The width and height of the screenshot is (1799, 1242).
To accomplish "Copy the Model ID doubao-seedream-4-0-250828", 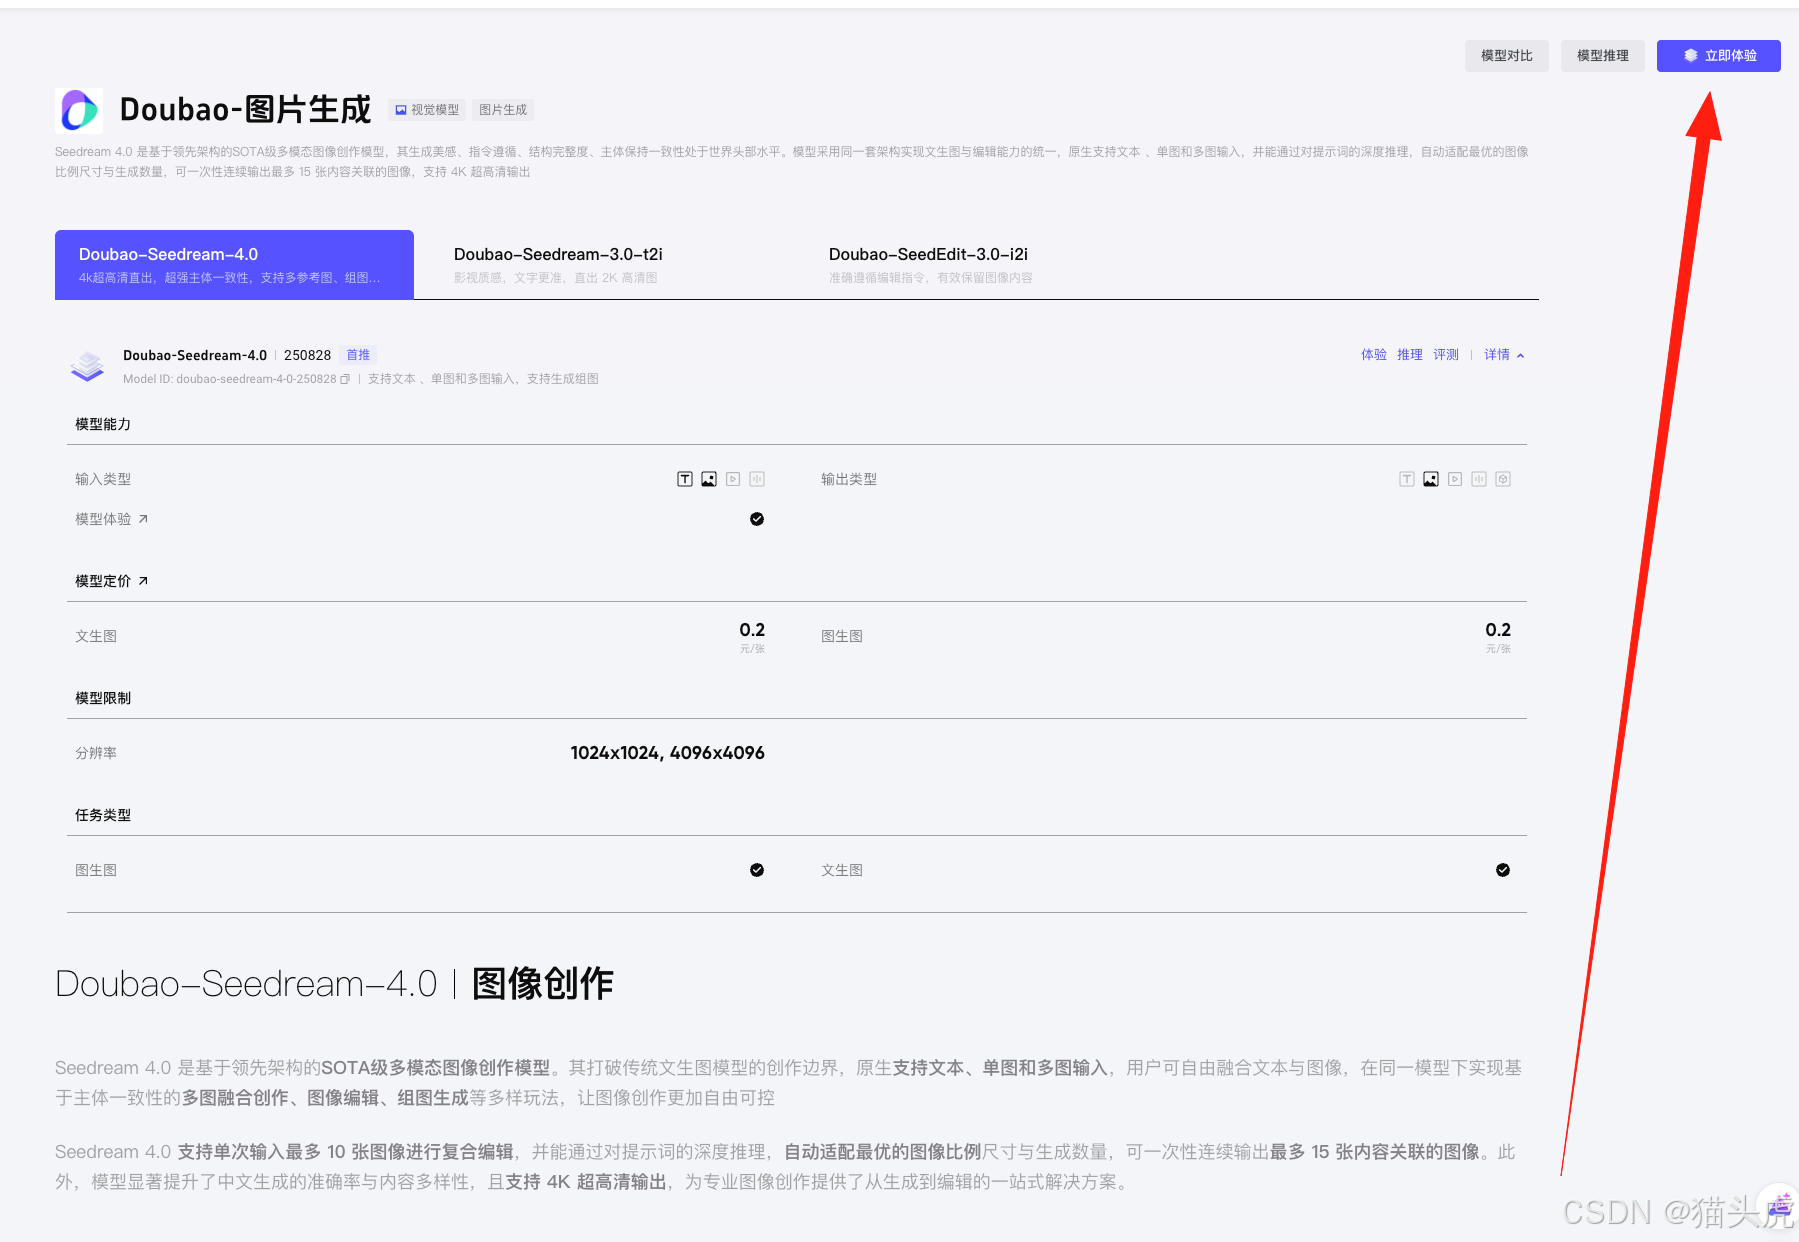I will (345, 379).
